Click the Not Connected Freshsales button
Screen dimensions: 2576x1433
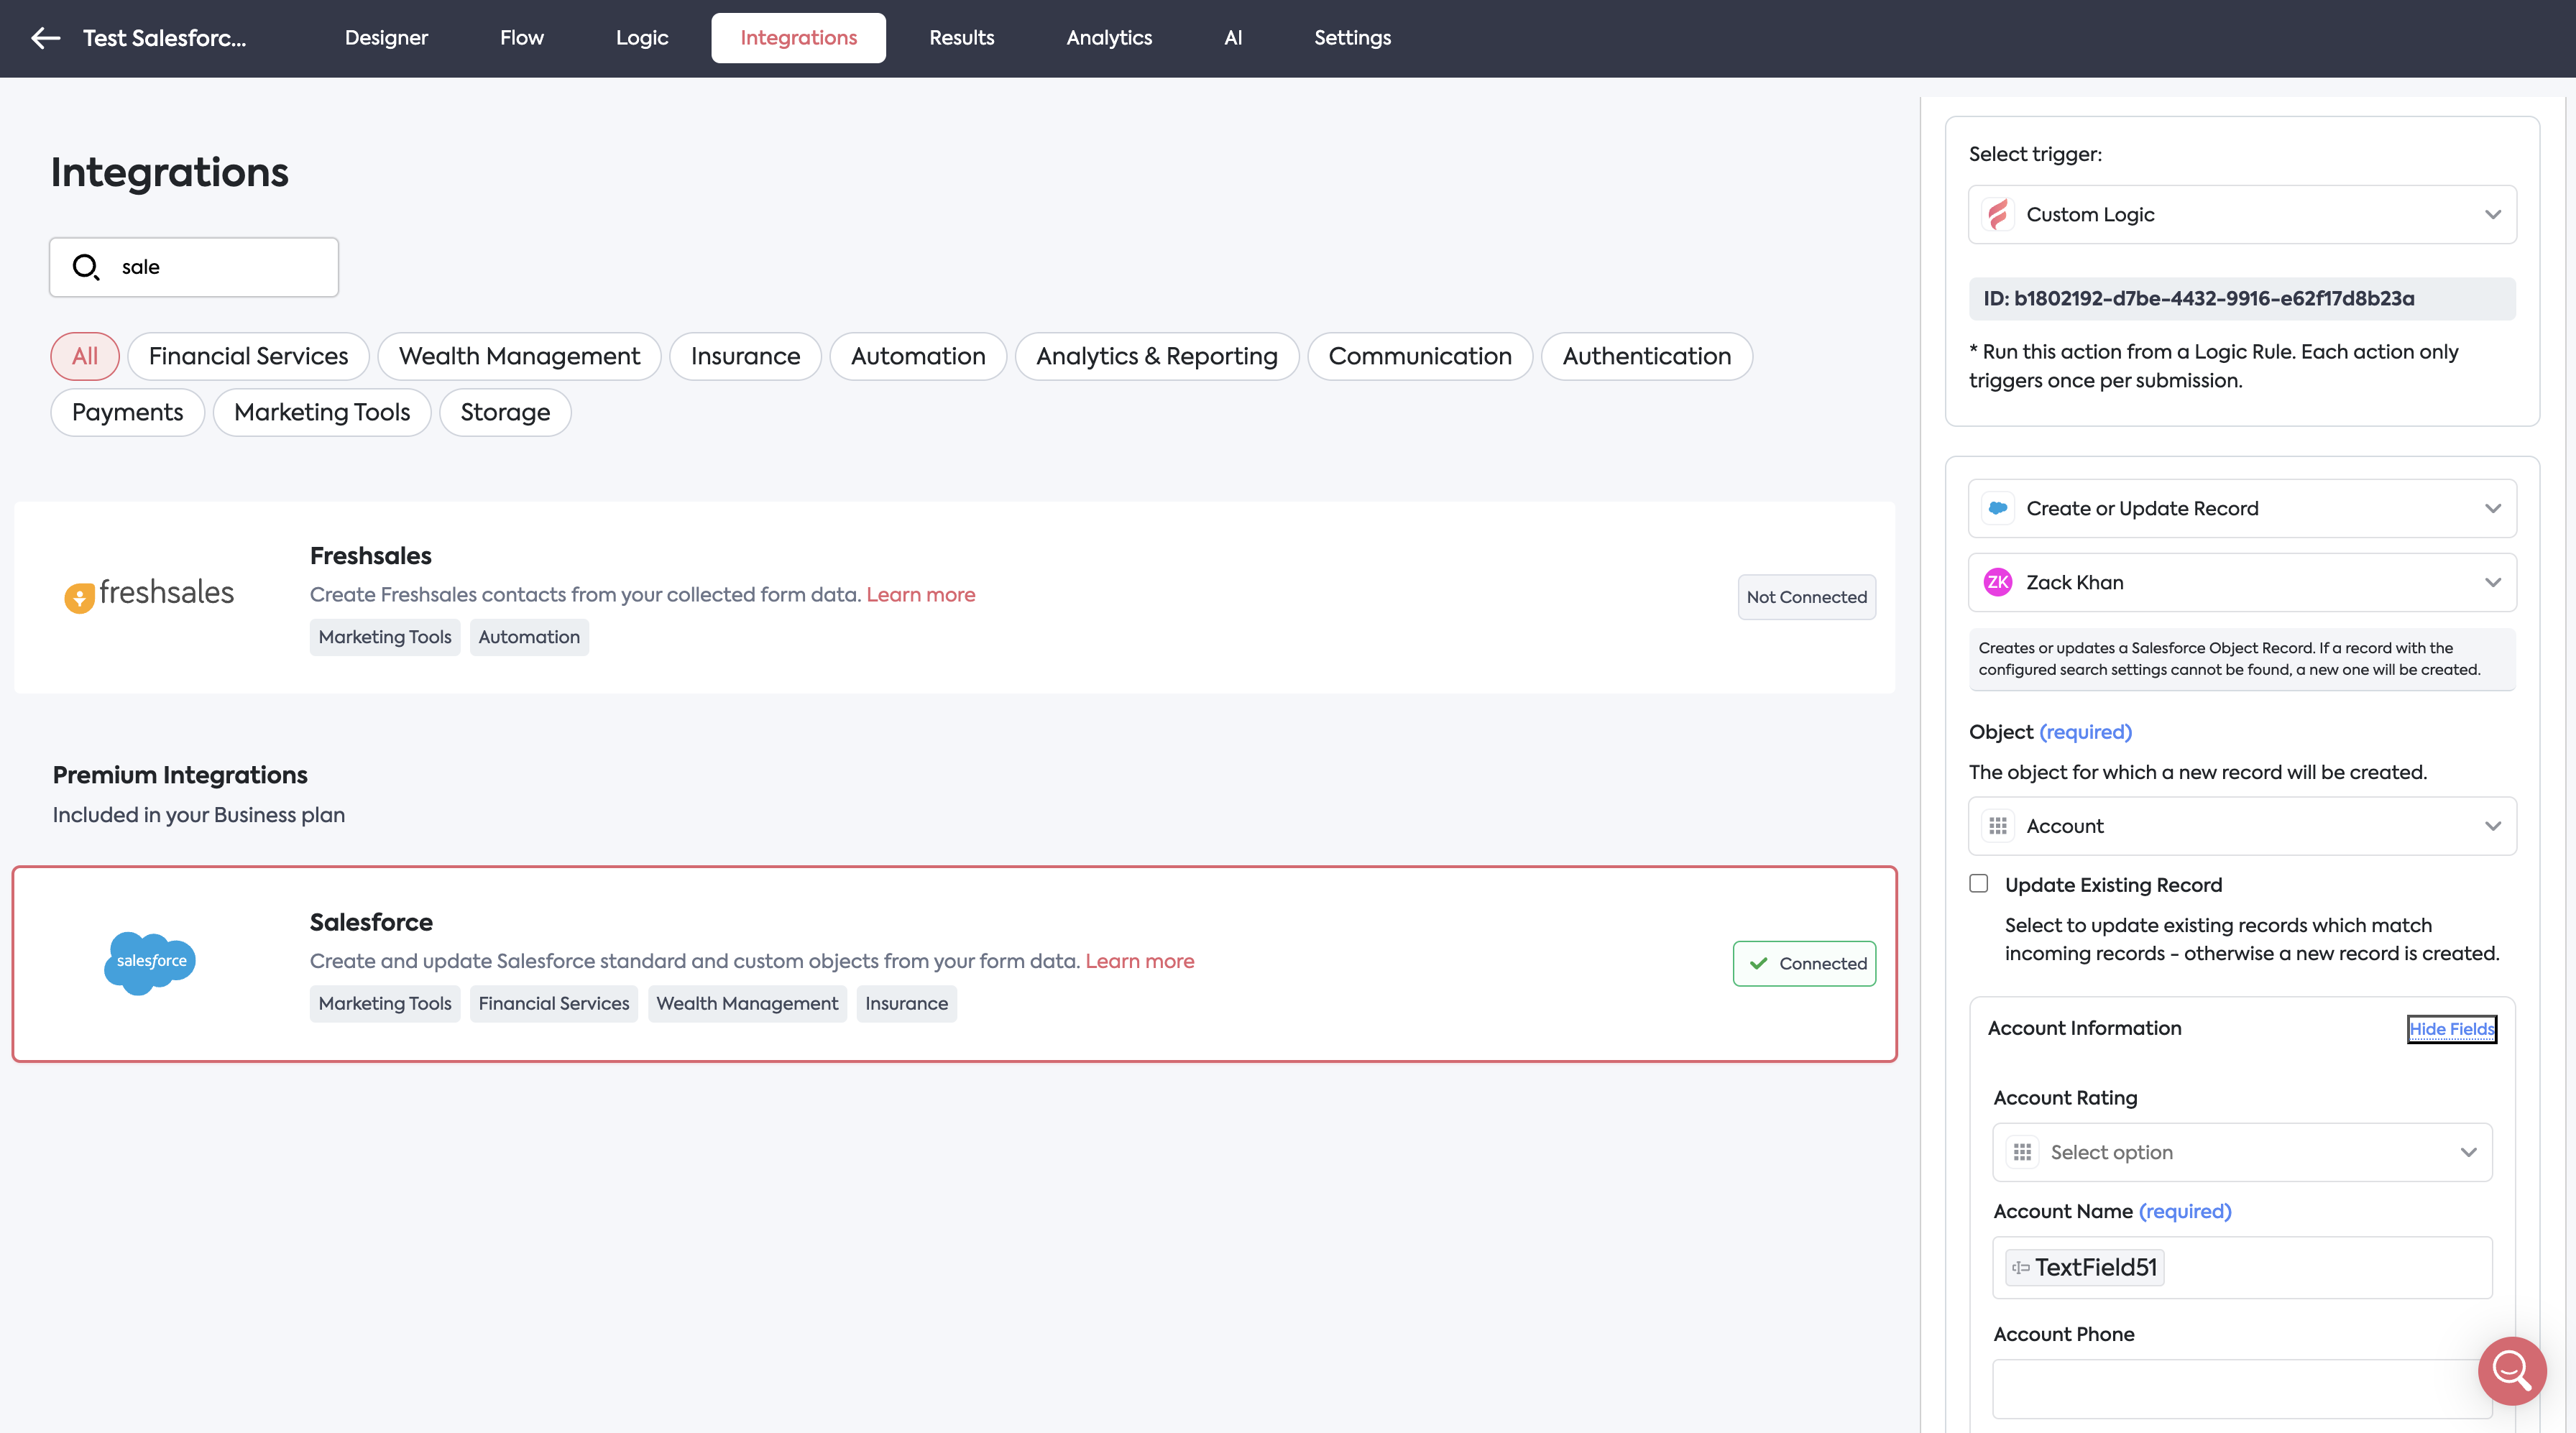point(1806,597)
